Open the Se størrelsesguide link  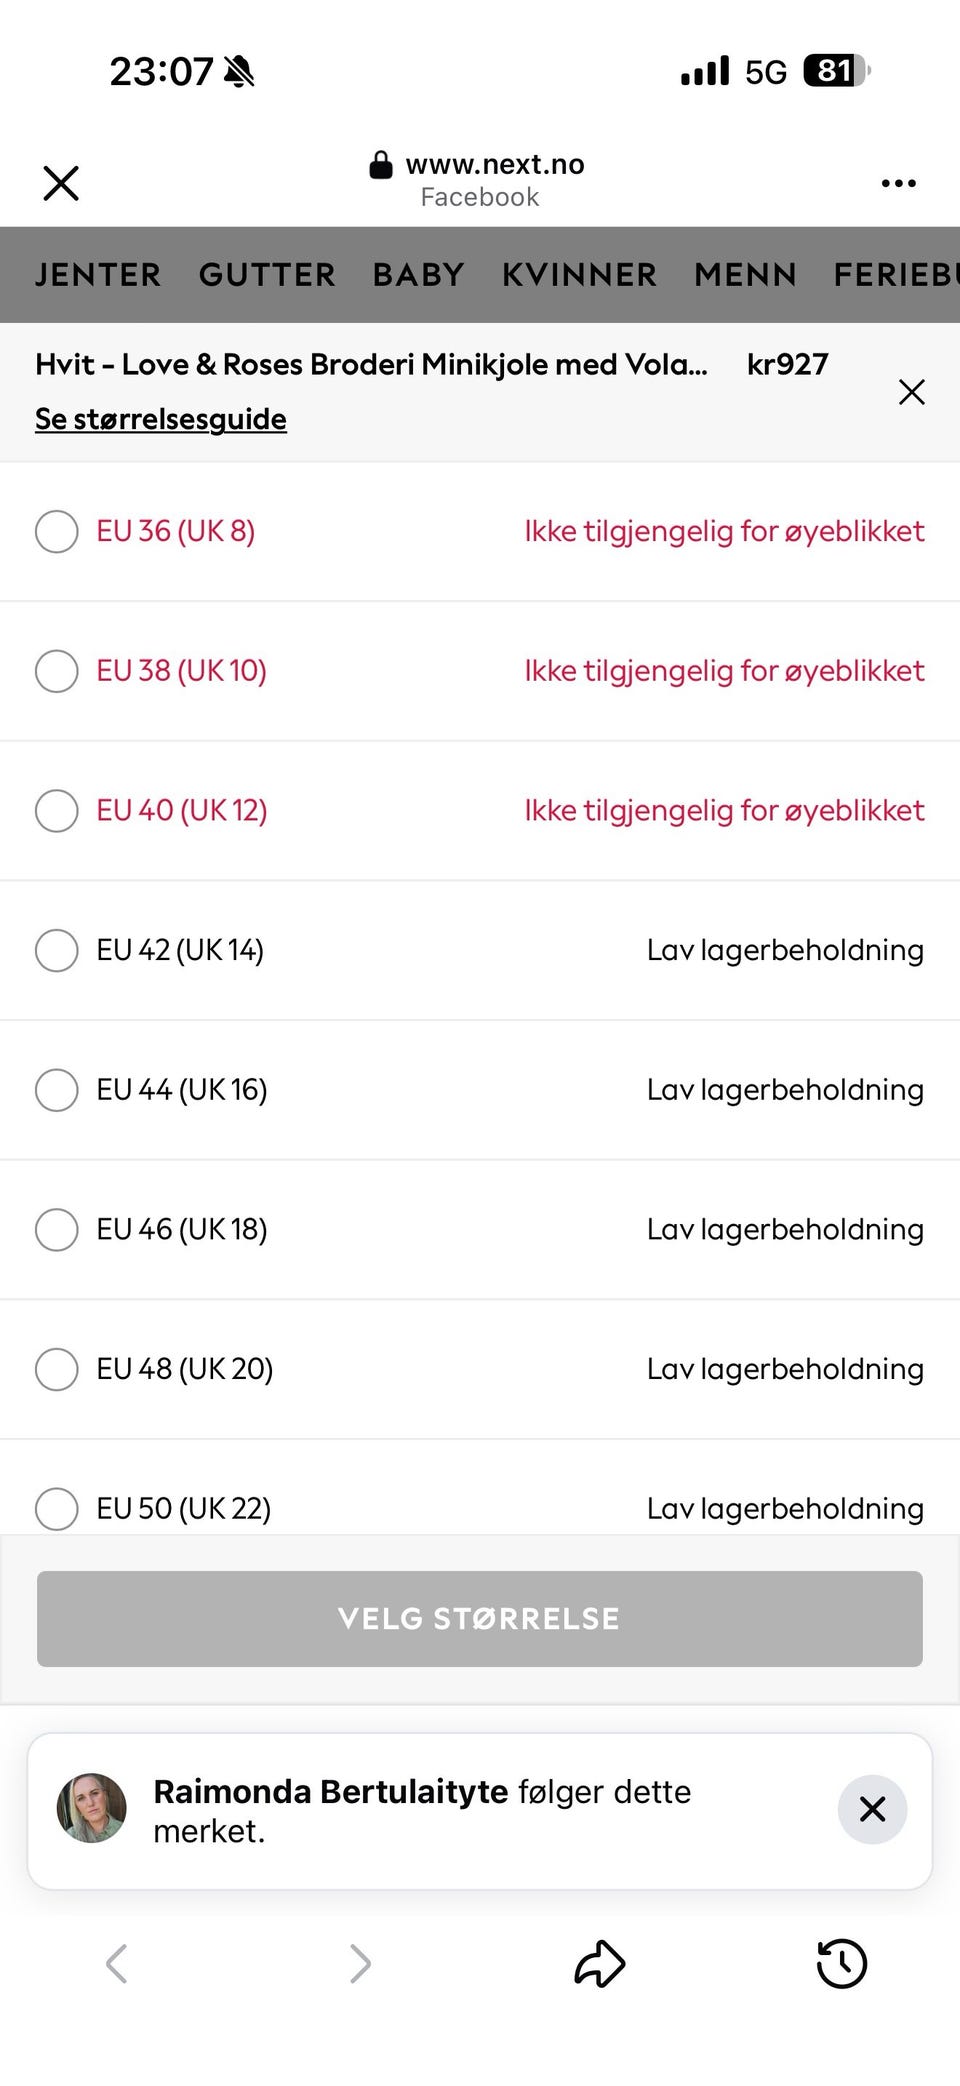[x=161, y=419]
